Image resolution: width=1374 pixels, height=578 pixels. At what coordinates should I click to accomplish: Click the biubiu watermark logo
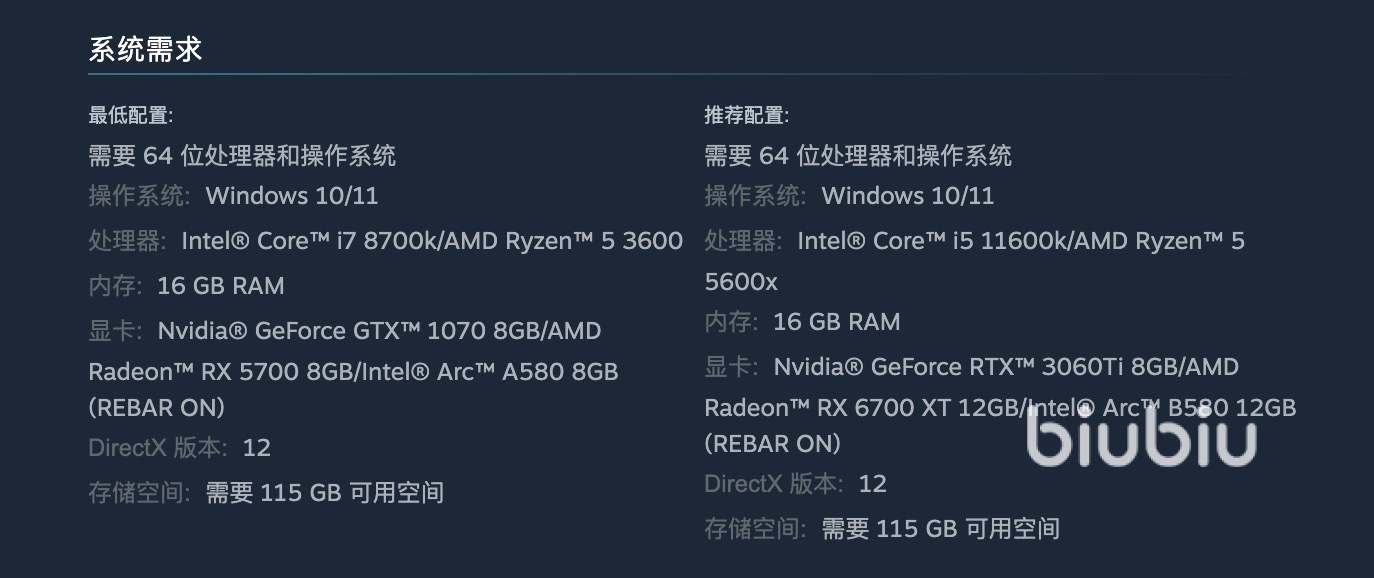[1141, 440]
